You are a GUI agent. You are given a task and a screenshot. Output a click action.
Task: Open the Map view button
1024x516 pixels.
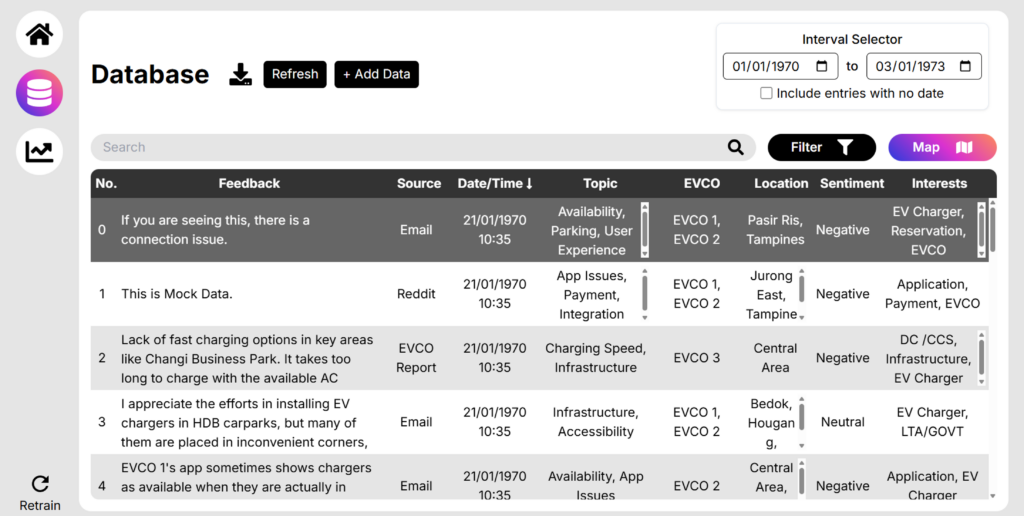(941, 148)
